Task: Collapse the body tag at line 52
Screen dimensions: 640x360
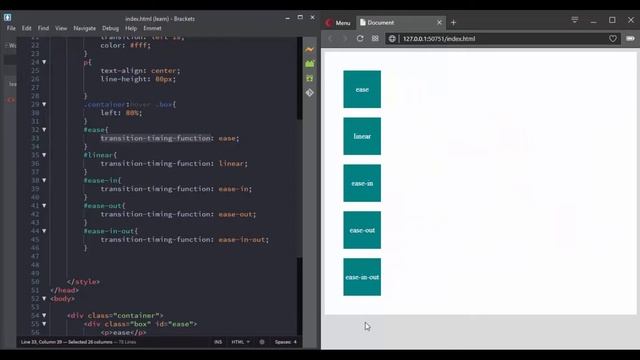Action: coord(44,299)
